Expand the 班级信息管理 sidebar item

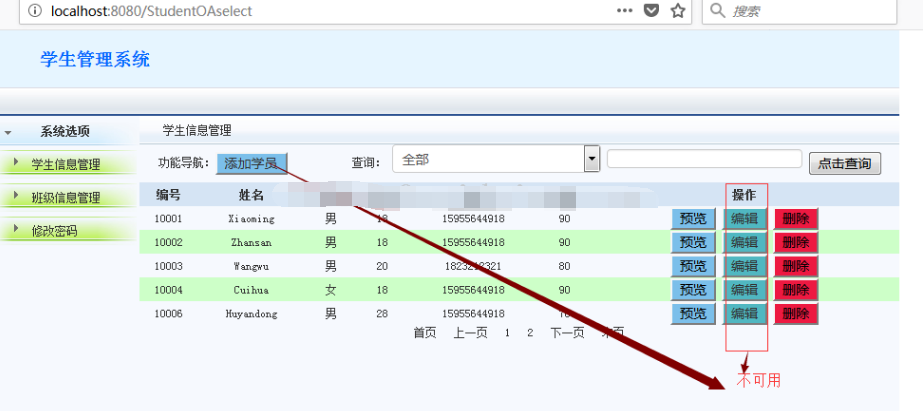65,197
